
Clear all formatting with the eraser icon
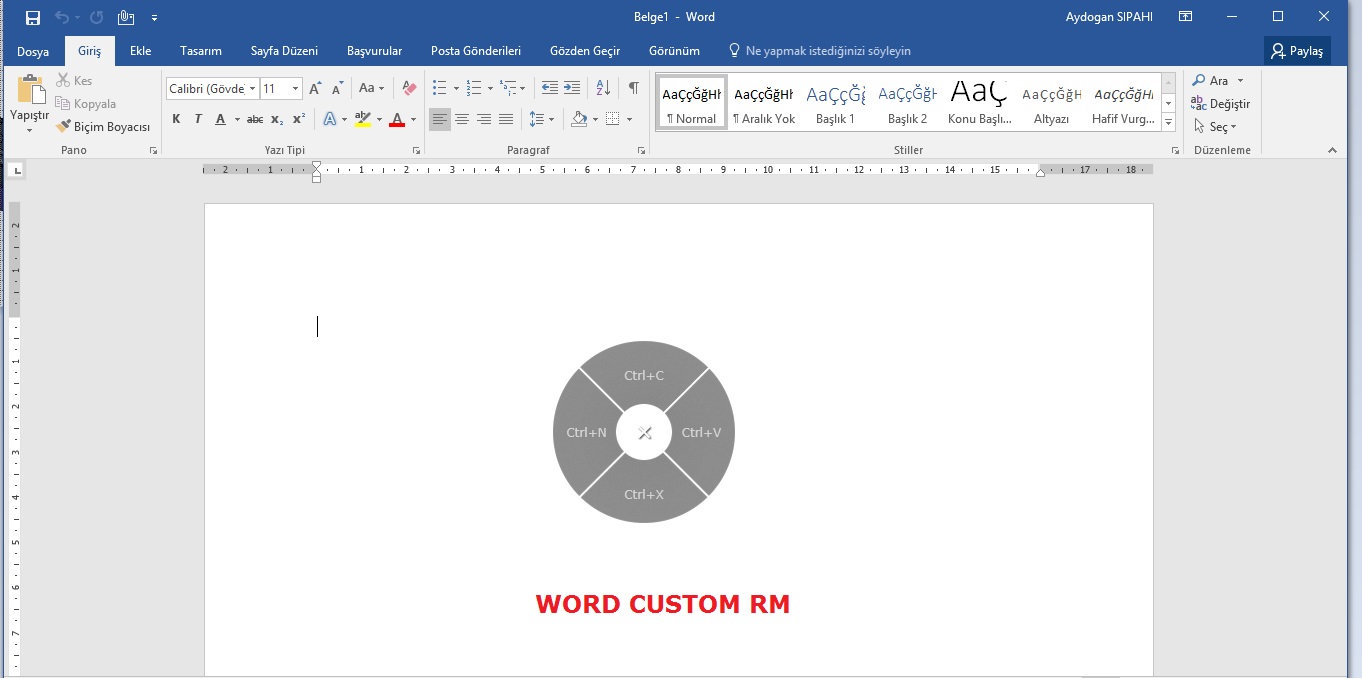(408, 88)
